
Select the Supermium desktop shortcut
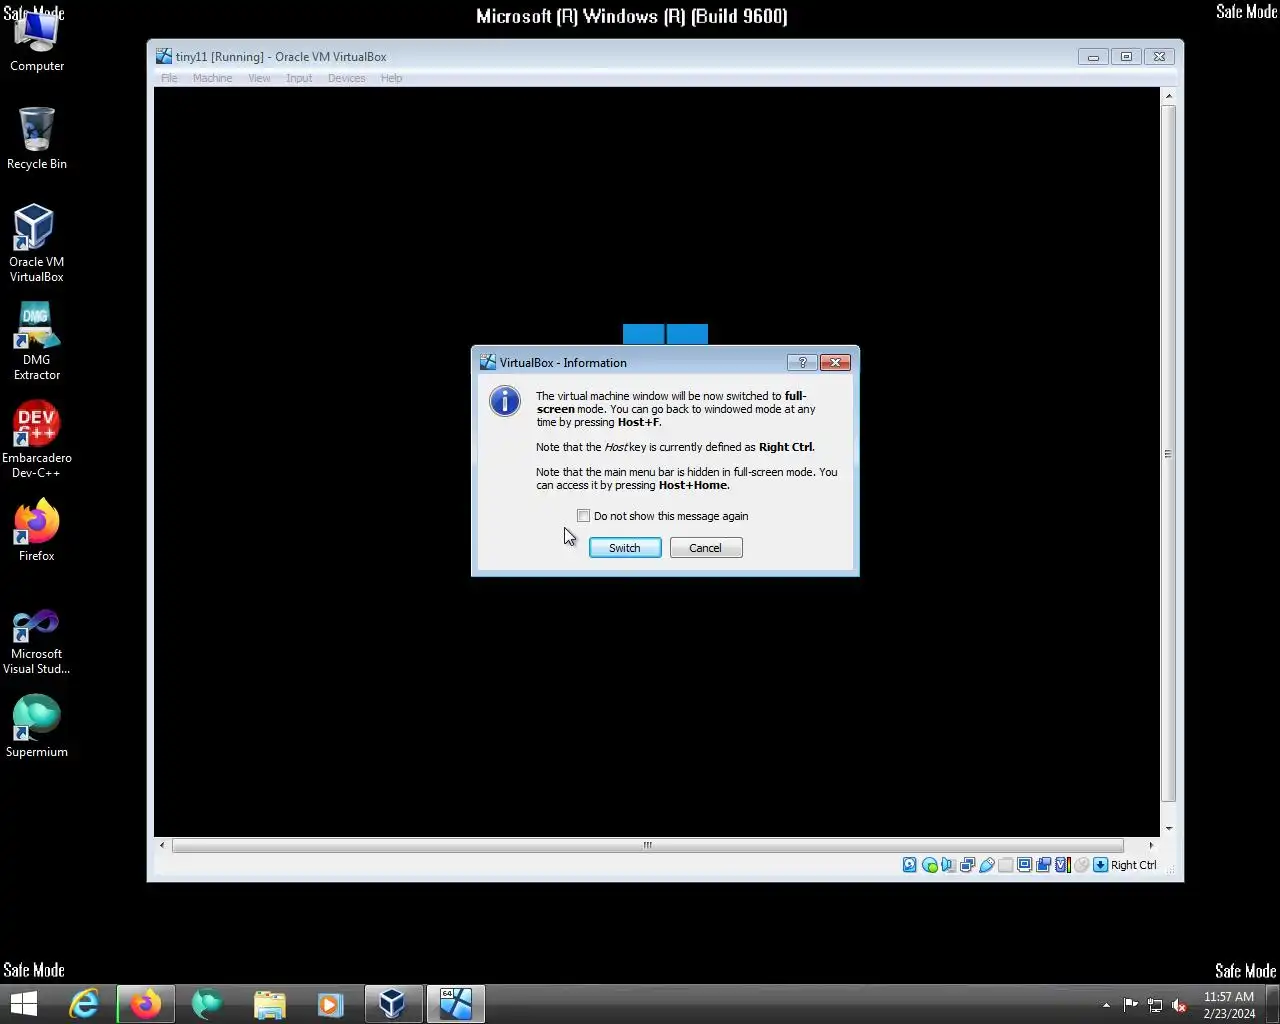tap(37, 726)
